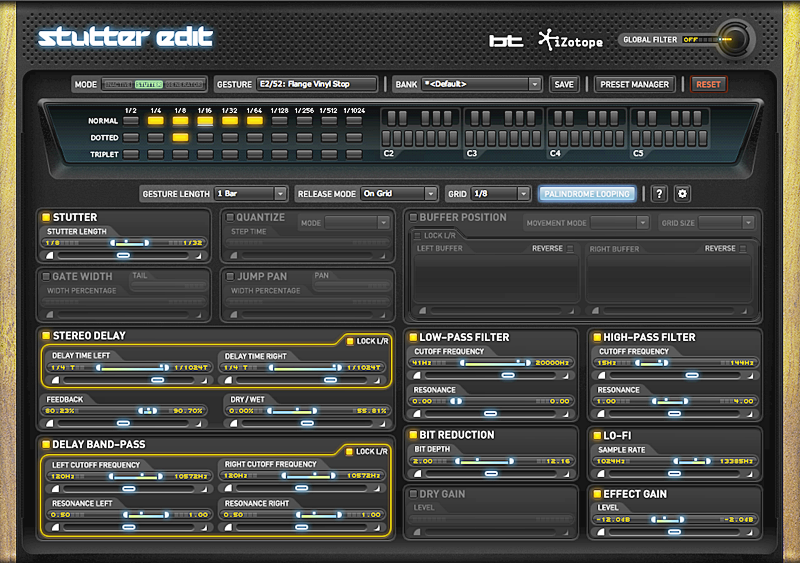This screenshot has width=800, height=563.
Task: Open the Grid 1/8 dropdown
Action: click(500, 194)
